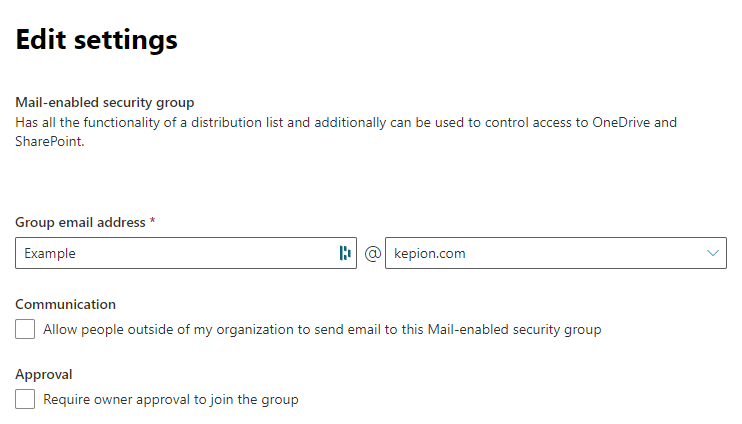Image resolution: width=742 pixels, height=424 pixels.
Task: Click the Group email address field label
Action: [80, 222]
